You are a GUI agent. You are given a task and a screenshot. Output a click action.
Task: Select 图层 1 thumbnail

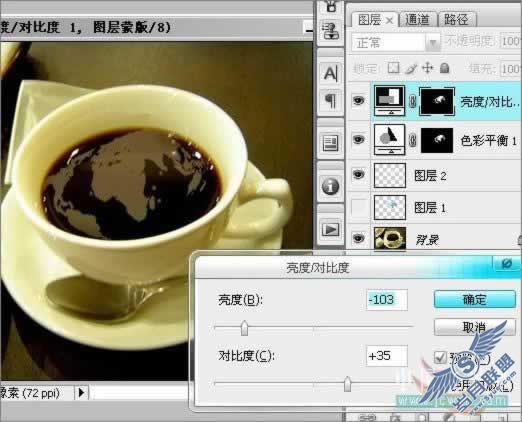[x=390, y=207]
